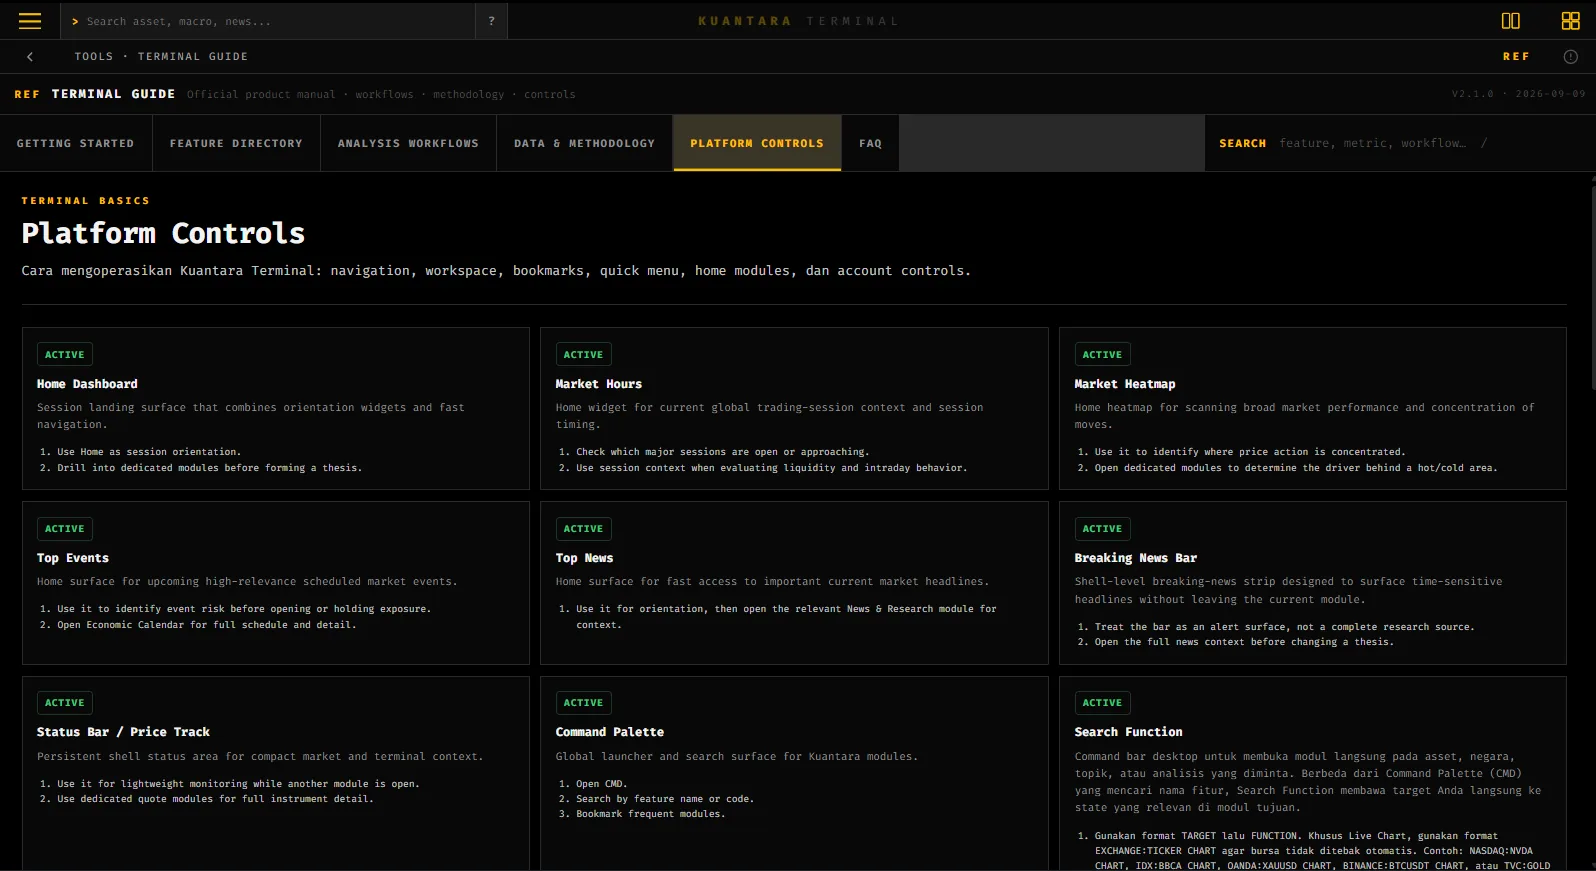Click the ACTIVE badge on Command Palette
1596x871 pixels.
pos(583,703)
